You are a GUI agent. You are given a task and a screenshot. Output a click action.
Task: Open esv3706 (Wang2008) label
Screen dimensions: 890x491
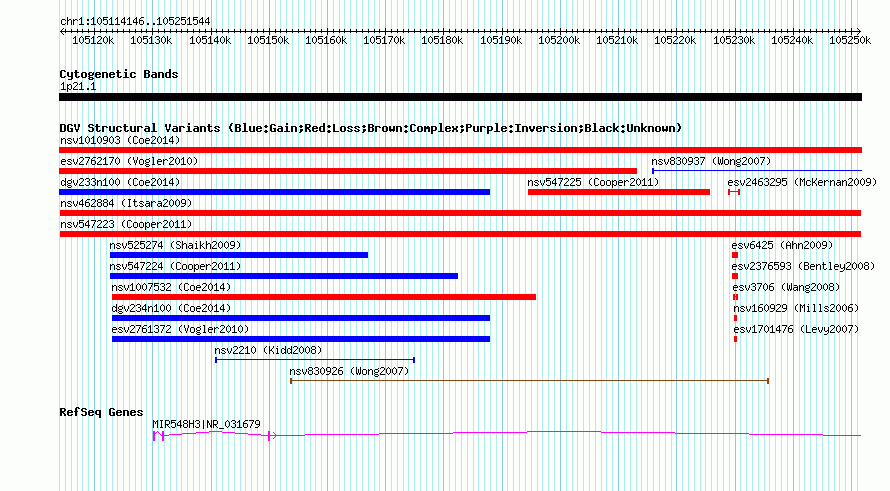786,287
